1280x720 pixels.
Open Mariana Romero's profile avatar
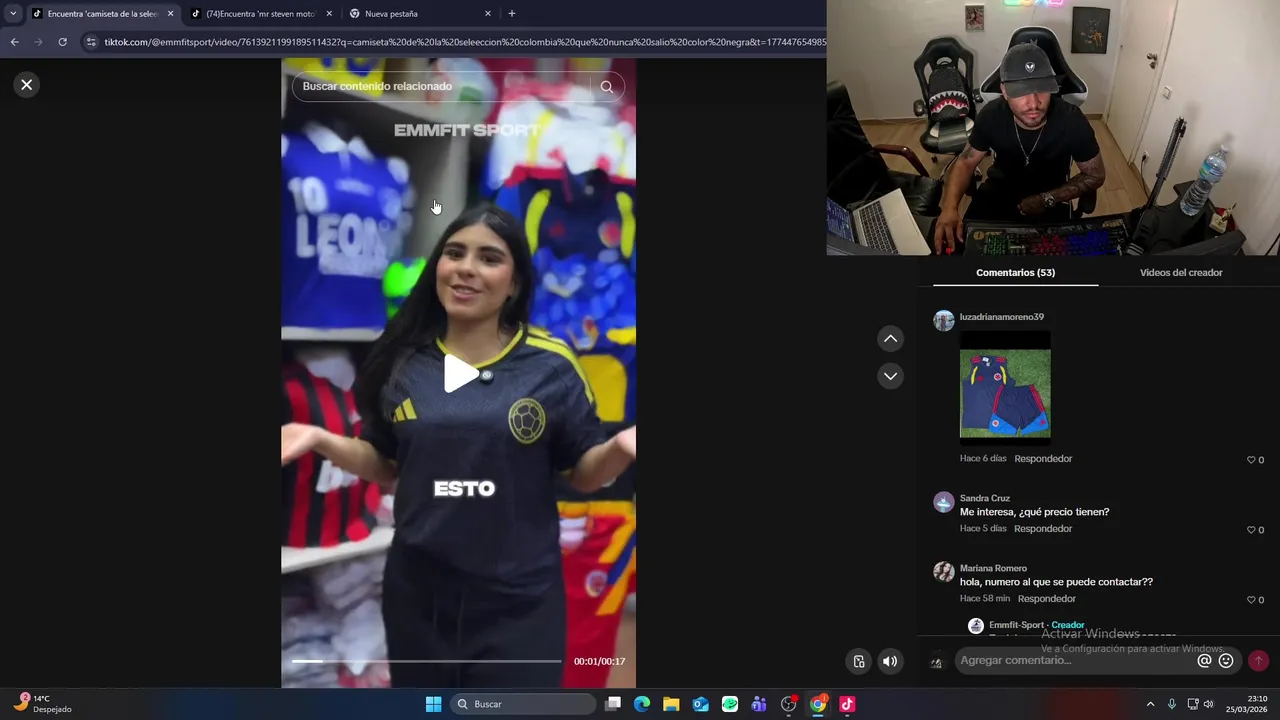point(944,572)
